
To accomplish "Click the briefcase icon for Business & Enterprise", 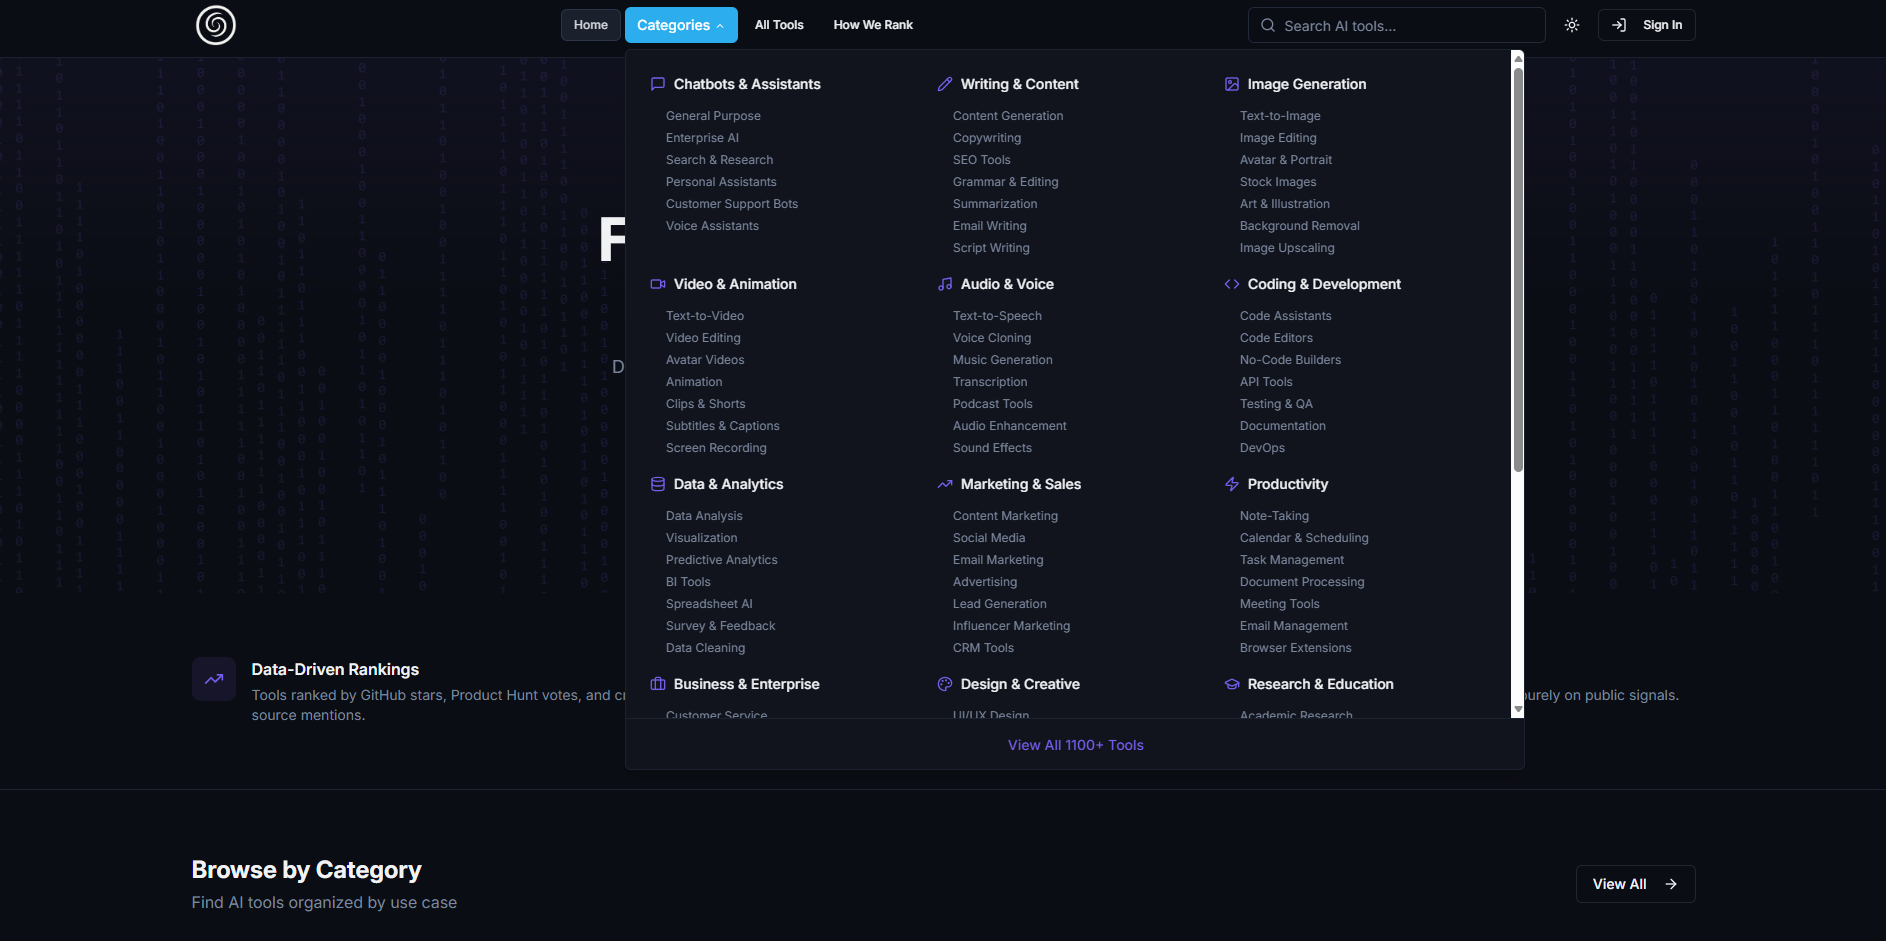I will pyautogui.click(x=658, y=684).
